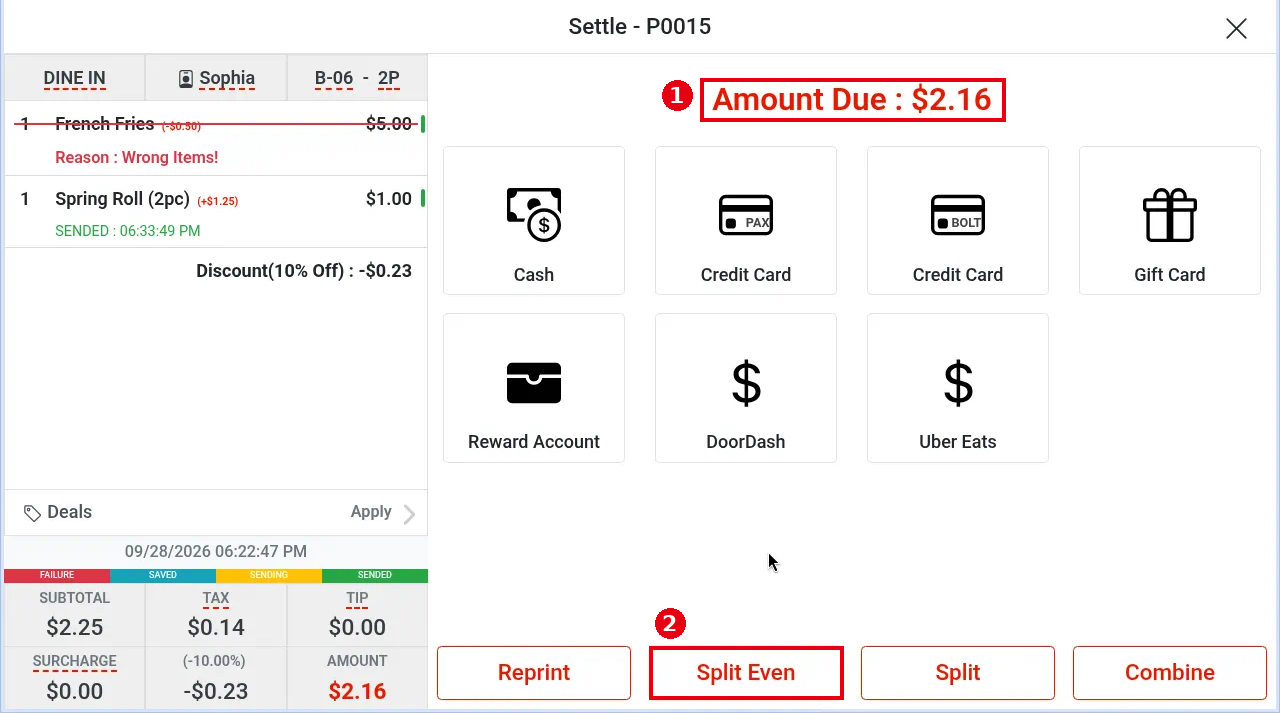Pay with Cash
Screen dimensions: 1280x713
coord(534,221)
